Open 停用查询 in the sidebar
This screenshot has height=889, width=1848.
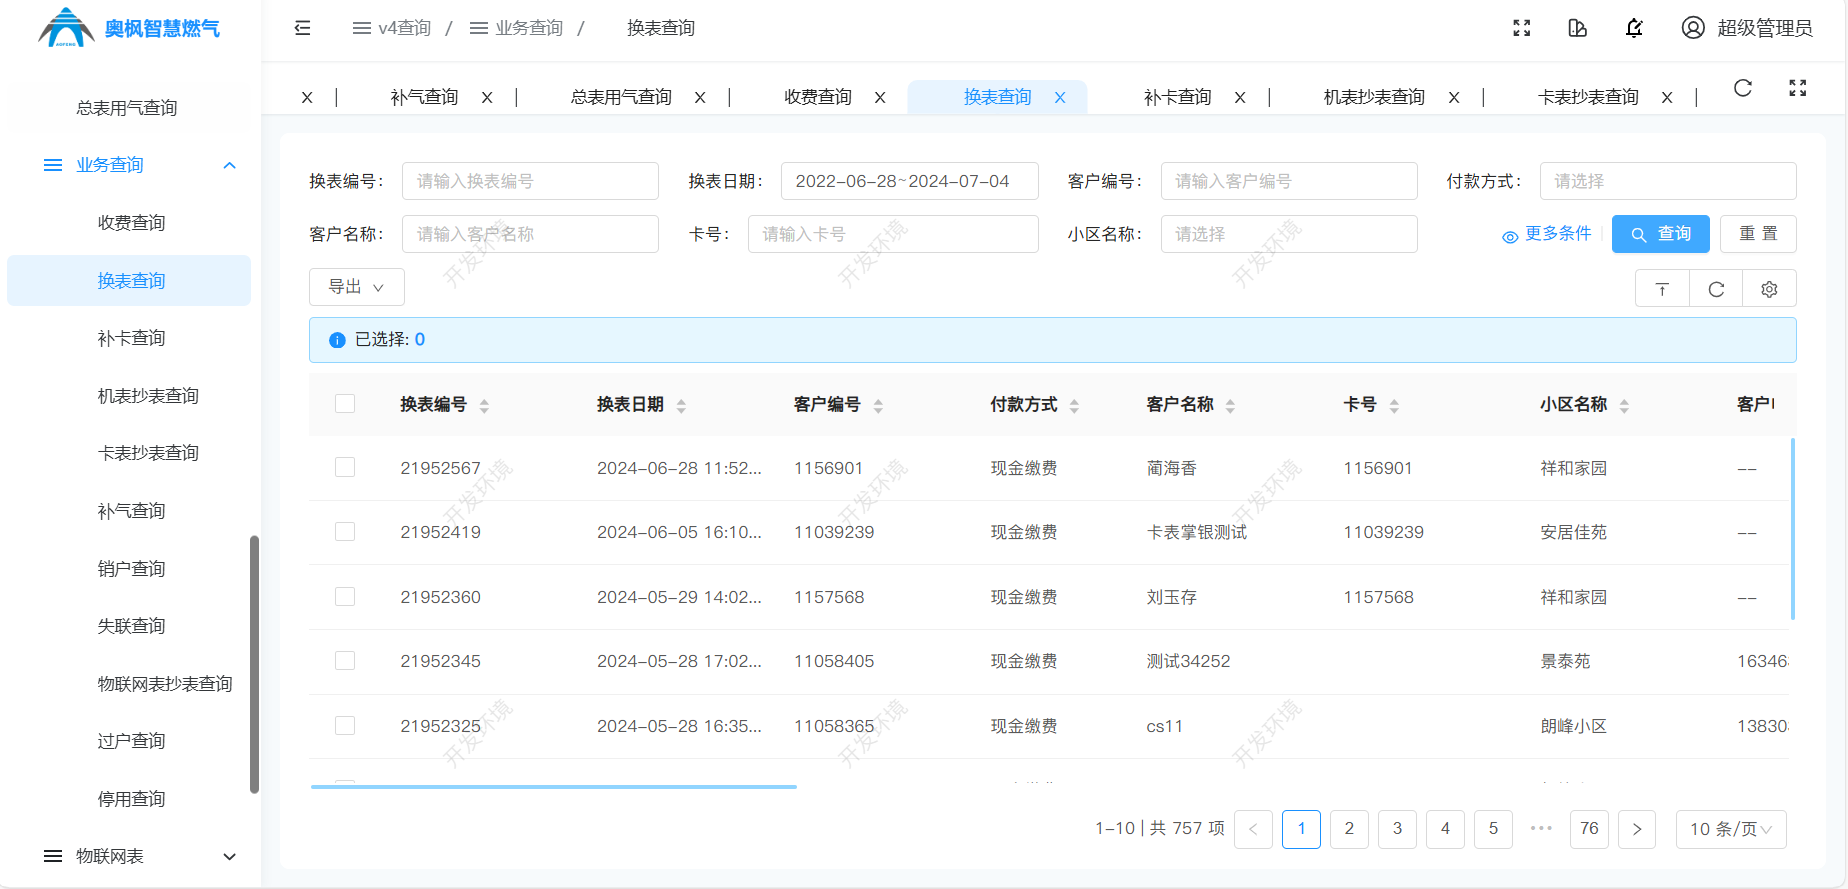click(x=131, y=799)
